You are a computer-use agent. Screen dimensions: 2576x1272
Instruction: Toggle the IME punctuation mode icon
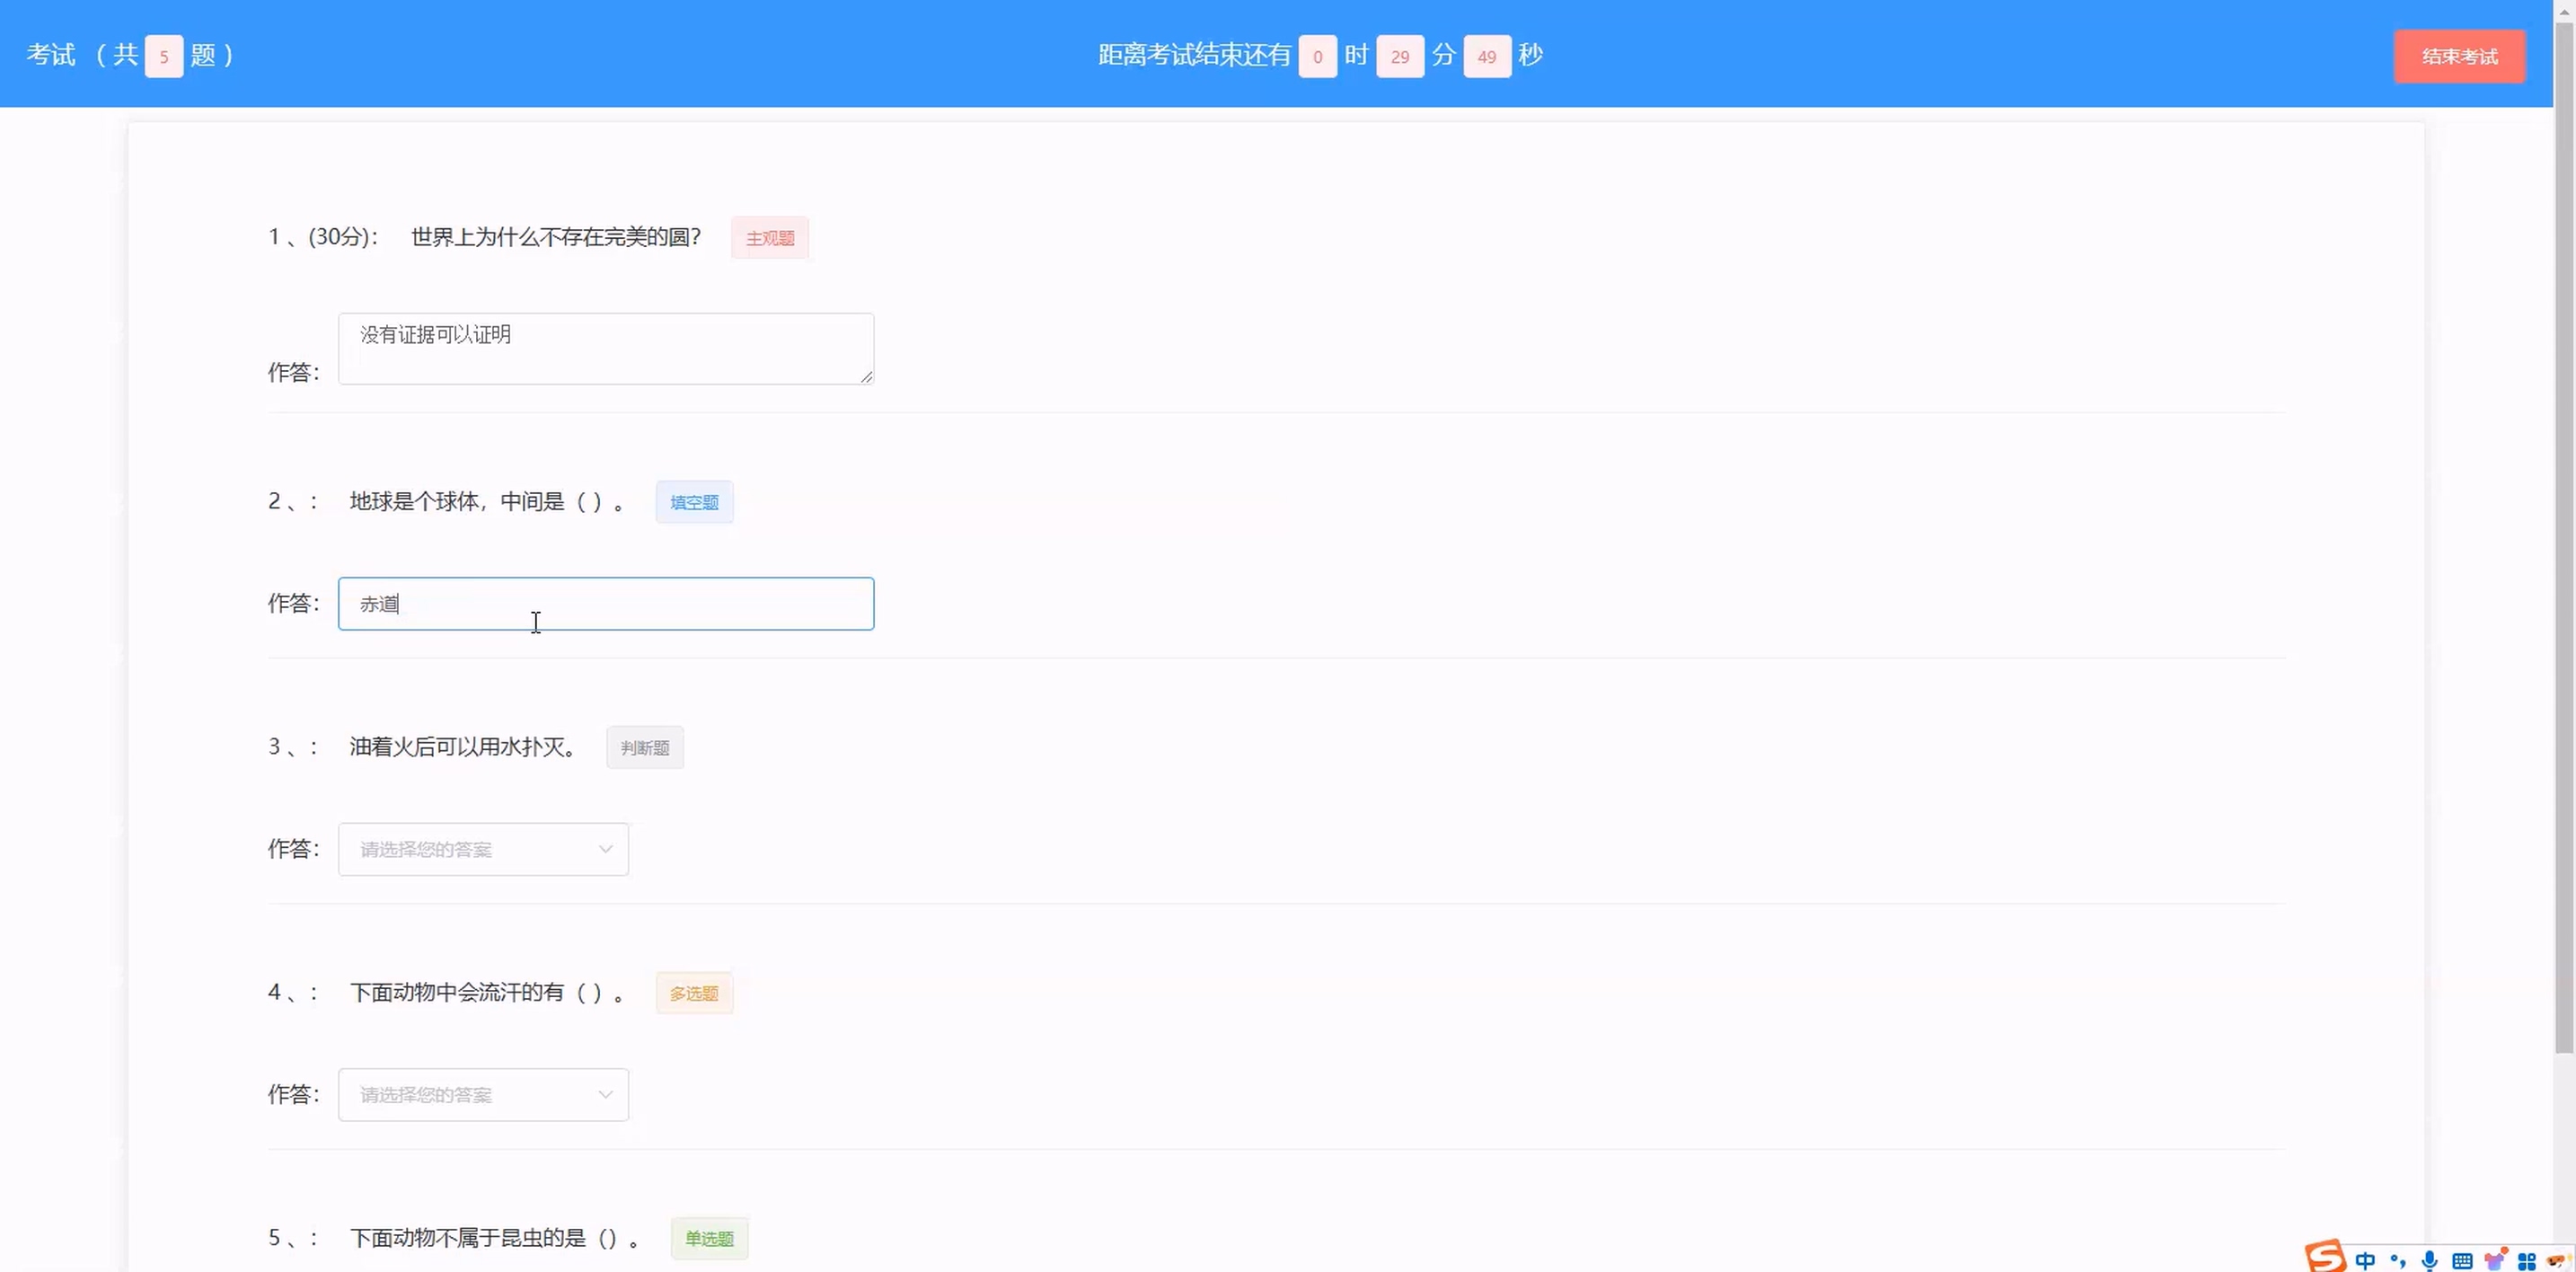coord(2398,1260)
